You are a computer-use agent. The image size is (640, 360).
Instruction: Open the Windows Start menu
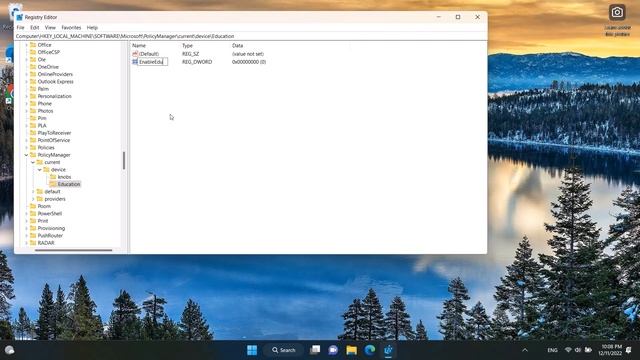coord(252,350)
